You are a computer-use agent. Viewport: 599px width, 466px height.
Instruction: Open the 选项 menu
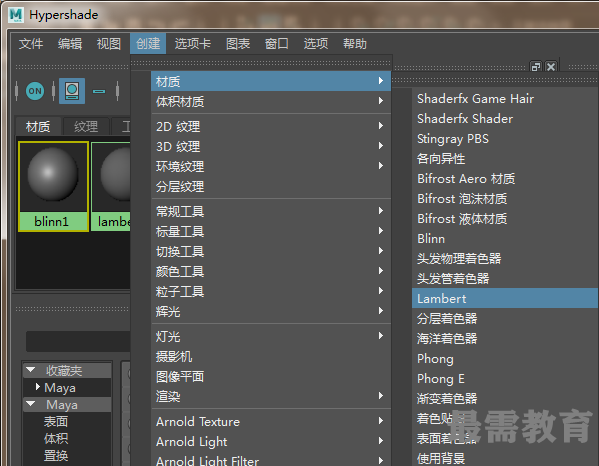[316, 44]
